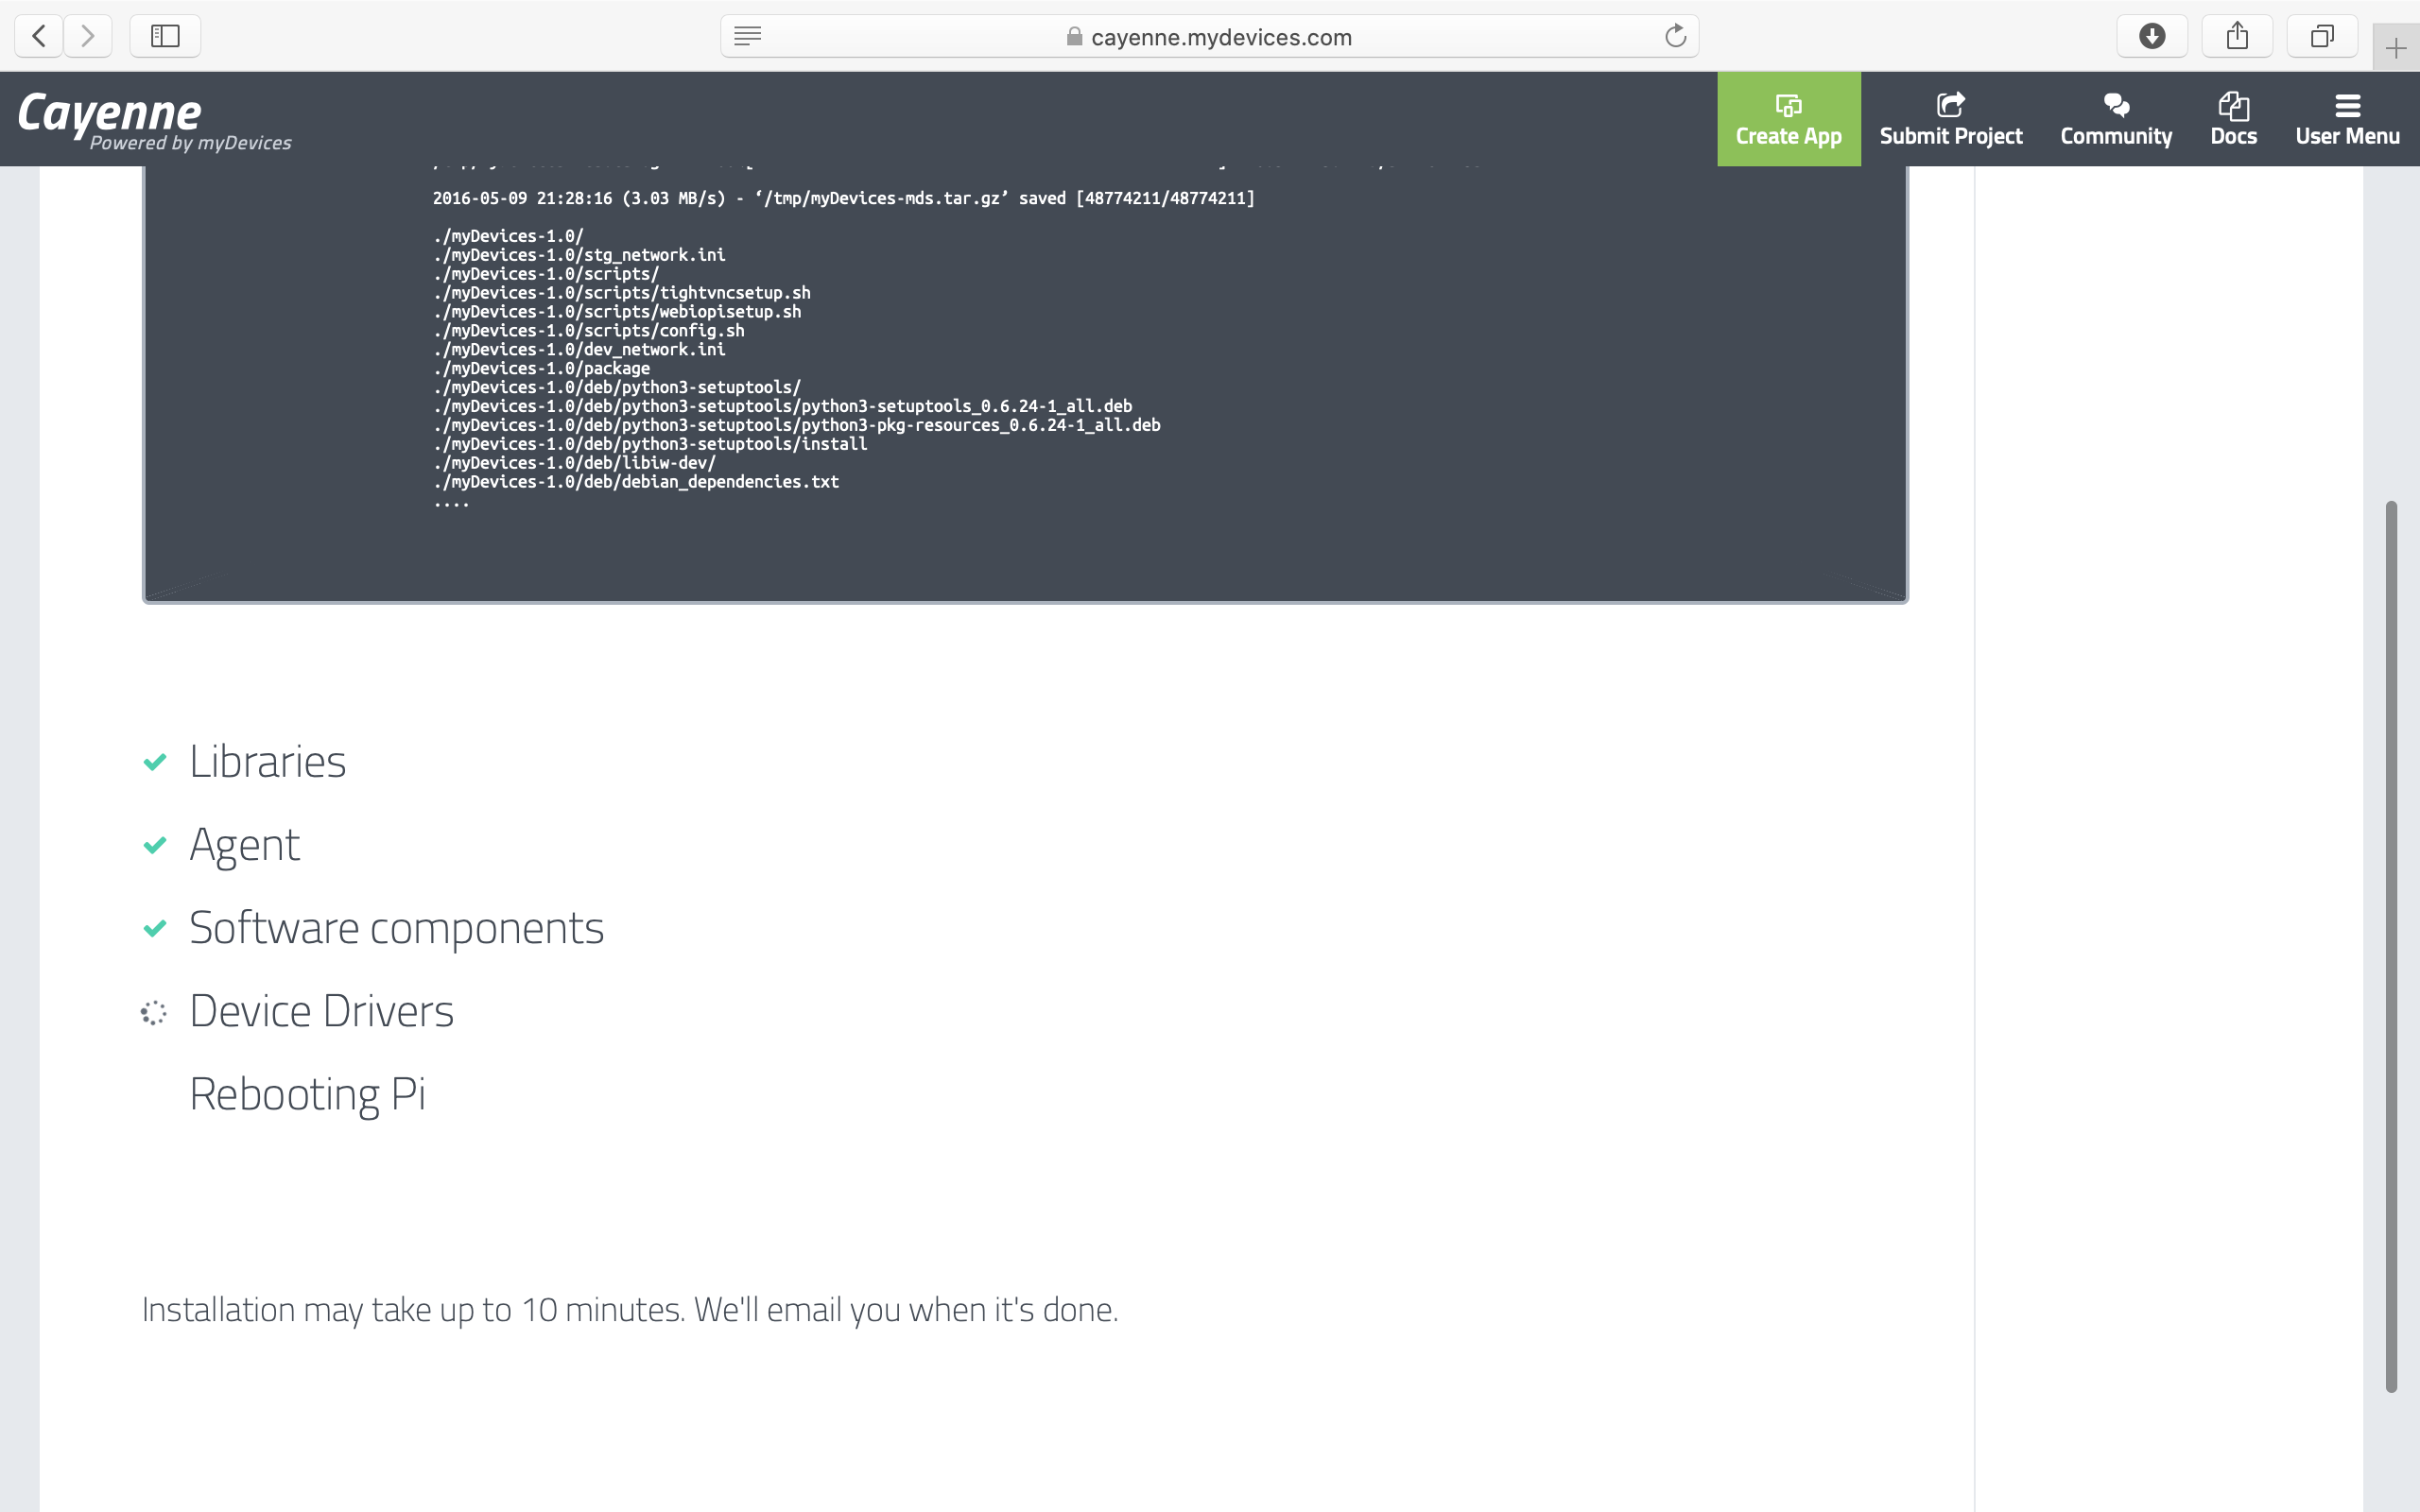Click the cayenne.mydevices.com address field
This screenshot has height=1512, width=2420.
click(1220, 37)
